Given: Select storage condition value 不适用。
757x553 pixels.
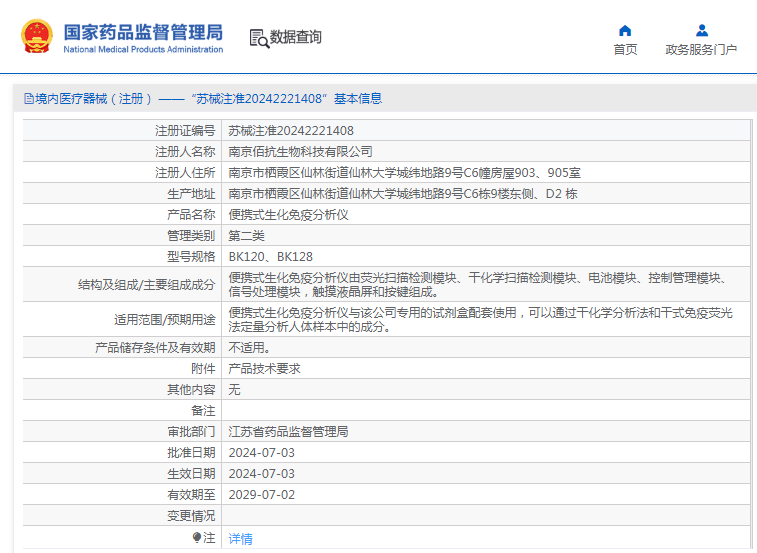Looking at the screenshot, I should coord(249,348).
